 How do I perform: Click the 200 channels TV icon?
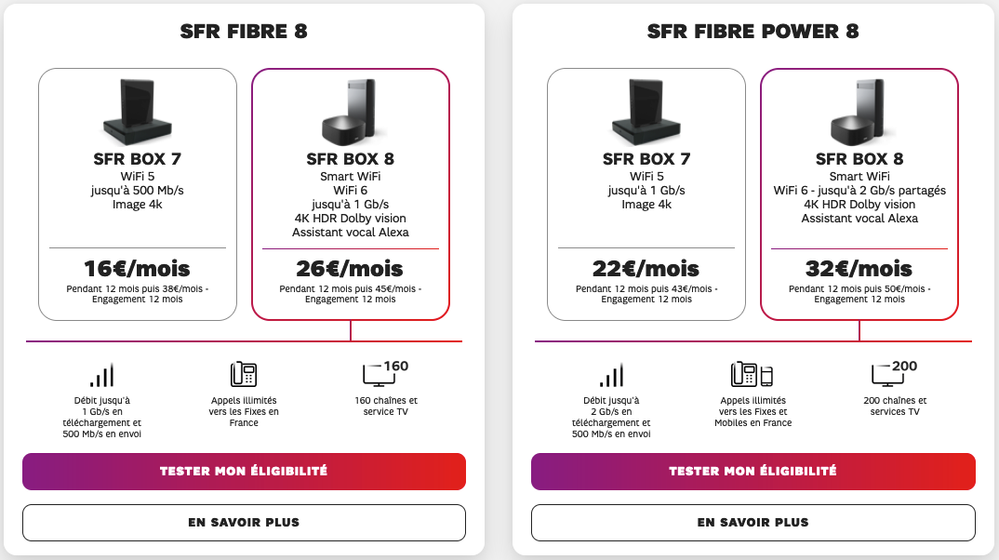[x=893, y=373]
